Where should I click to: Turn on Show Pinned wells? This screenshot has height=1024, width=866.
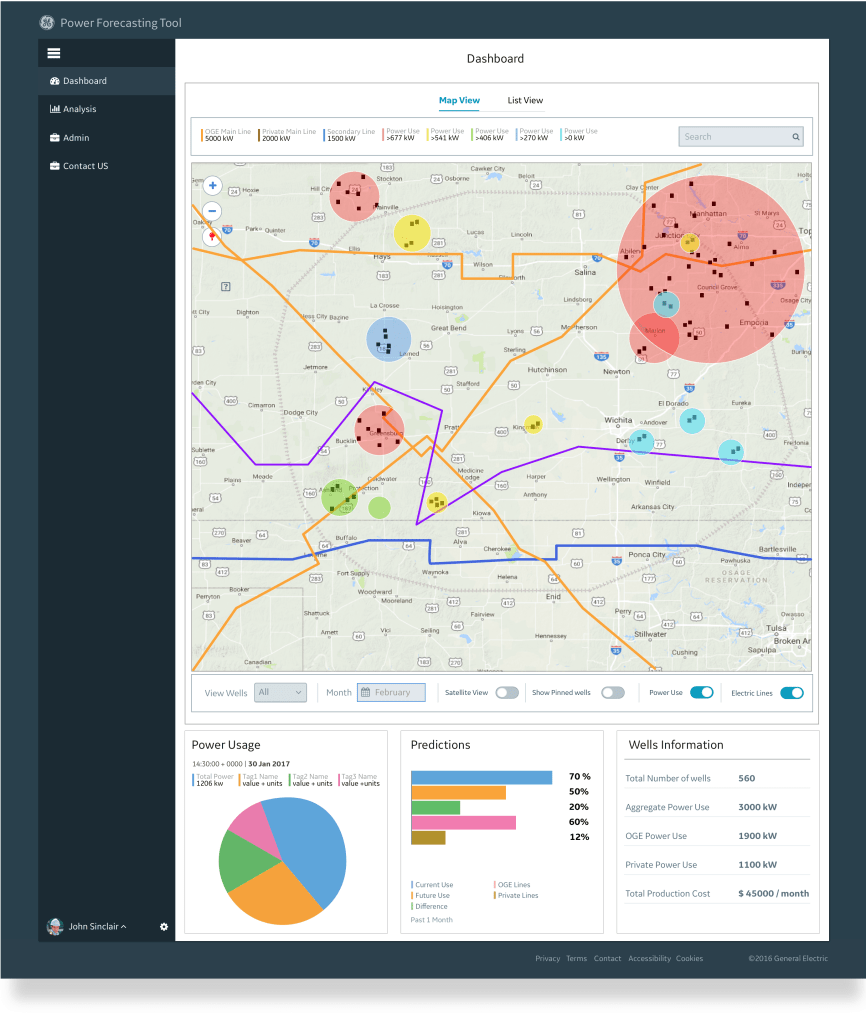pos(613,692)
